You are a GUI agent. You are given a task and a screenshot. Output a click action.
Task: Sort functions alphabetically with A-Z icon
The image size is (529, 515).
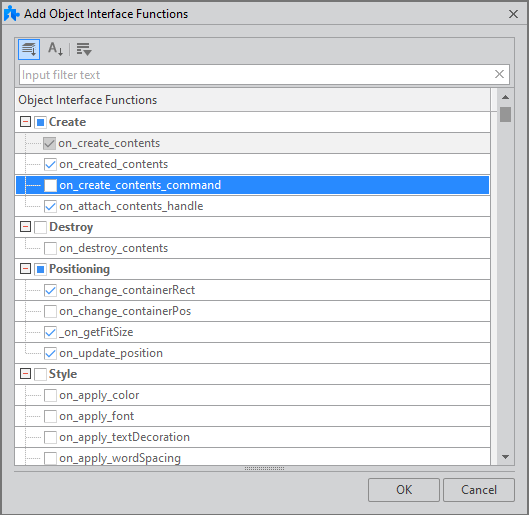(55, 49)
